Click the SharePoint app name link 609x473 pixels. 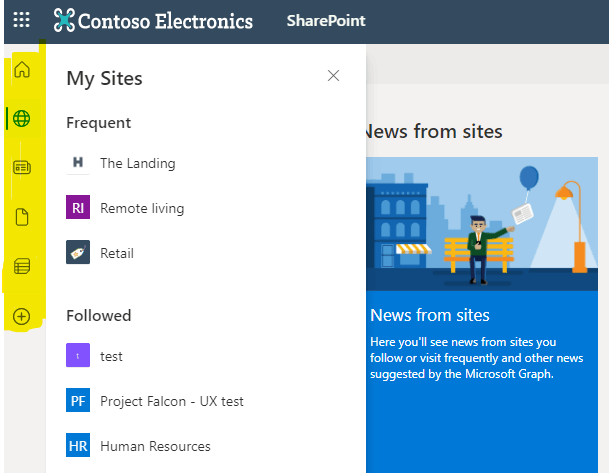click(326, 21)
